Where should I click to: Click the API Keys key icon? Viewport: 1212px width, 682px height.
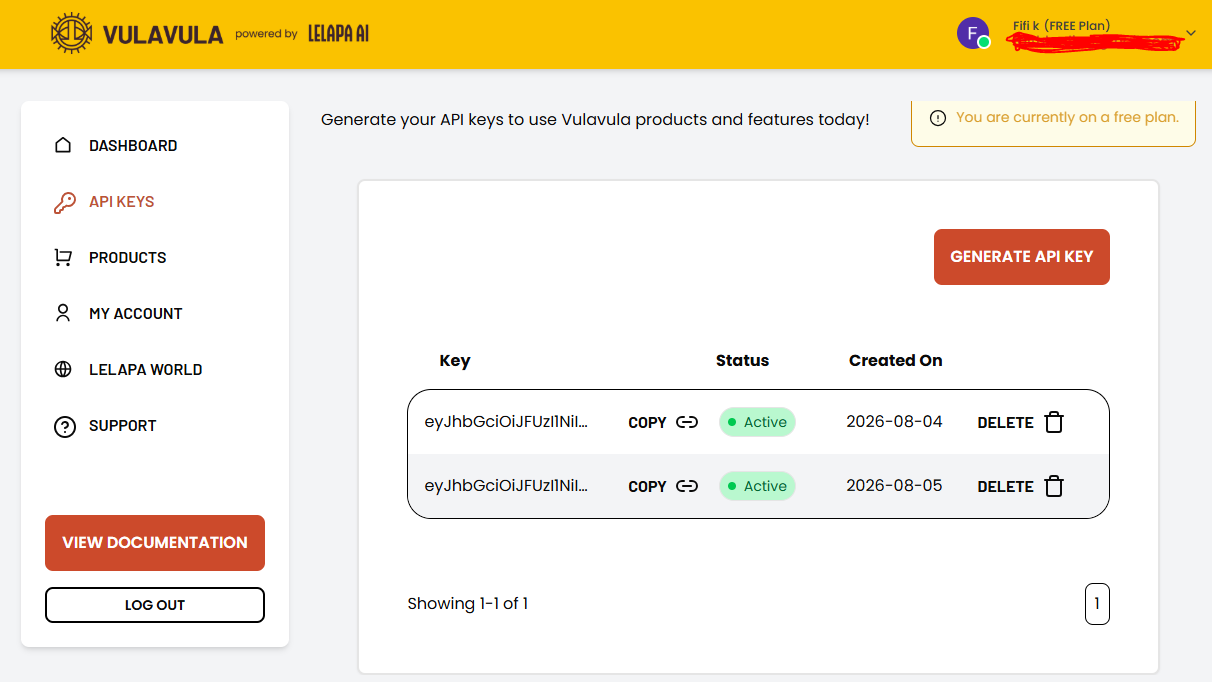64,202
